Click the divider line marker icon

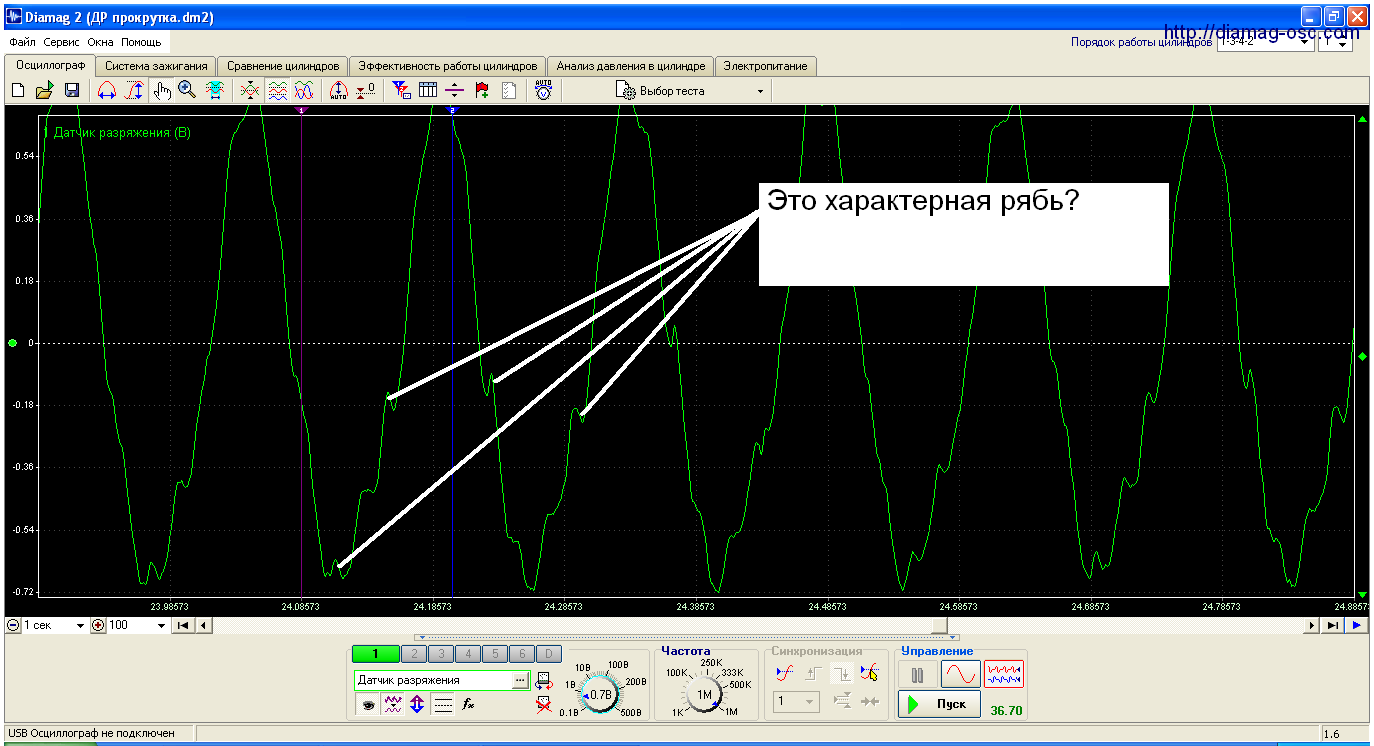point(455,91)
